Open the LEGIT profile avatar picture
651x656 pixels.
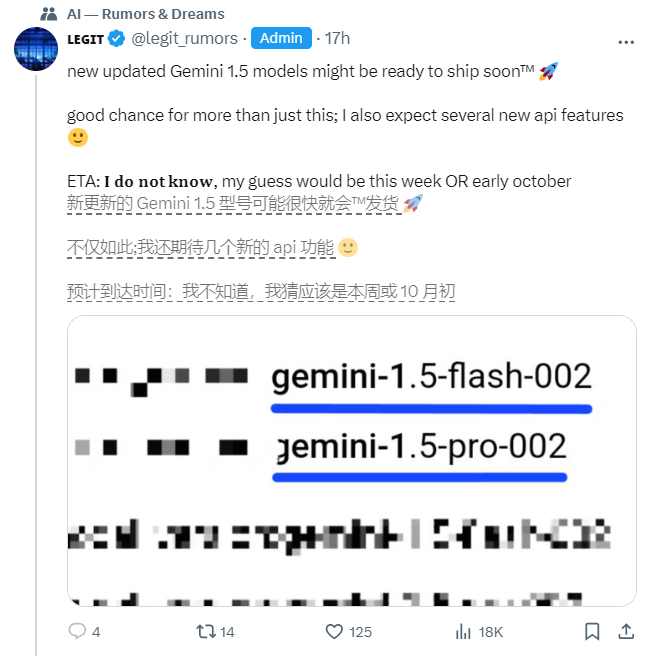coord(35,50)
